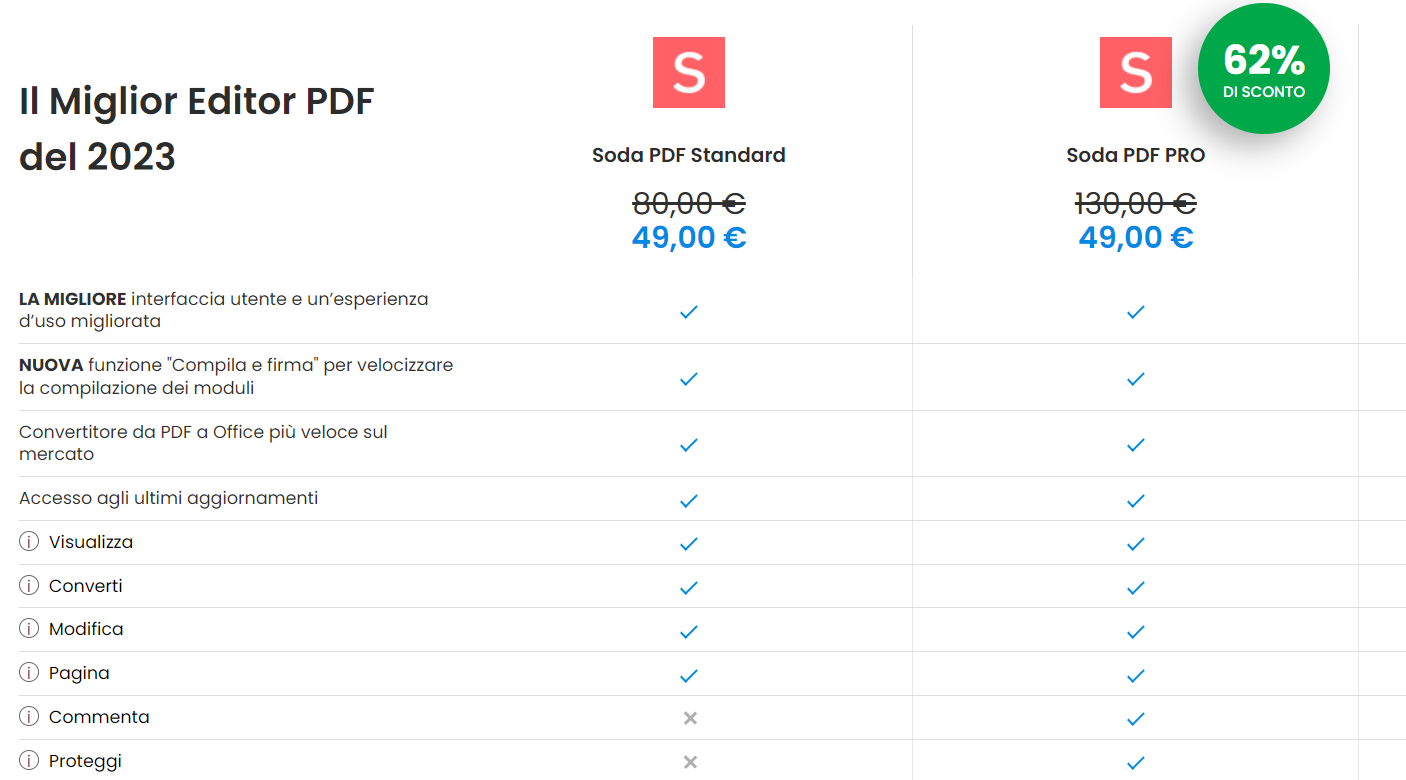
Task: Click the info icon beside Proteggi
Action: 30,761
